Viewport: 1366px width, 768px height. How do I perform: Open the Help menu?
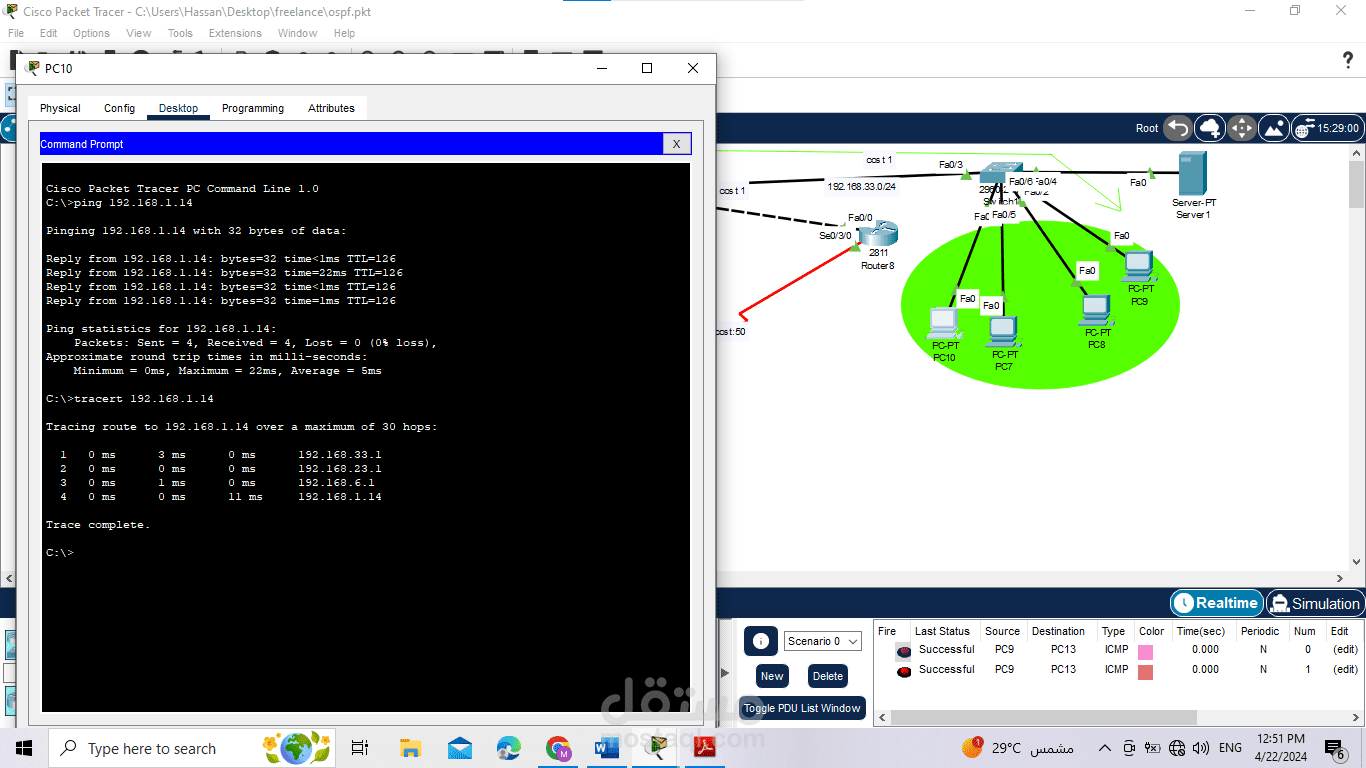point(344,33)
